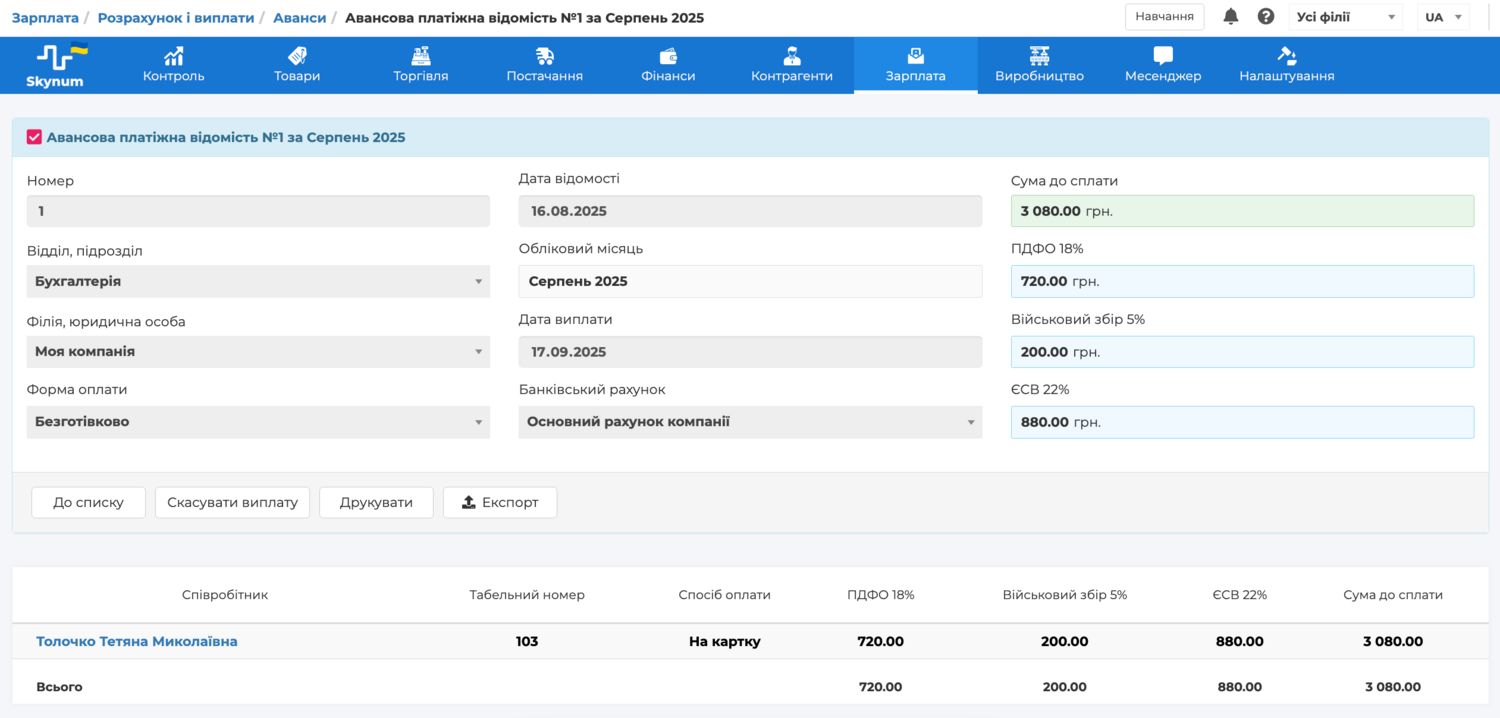Open the Форма оплати Безготівково dropdown
1500x718 pixels.
tap(258, 422)
